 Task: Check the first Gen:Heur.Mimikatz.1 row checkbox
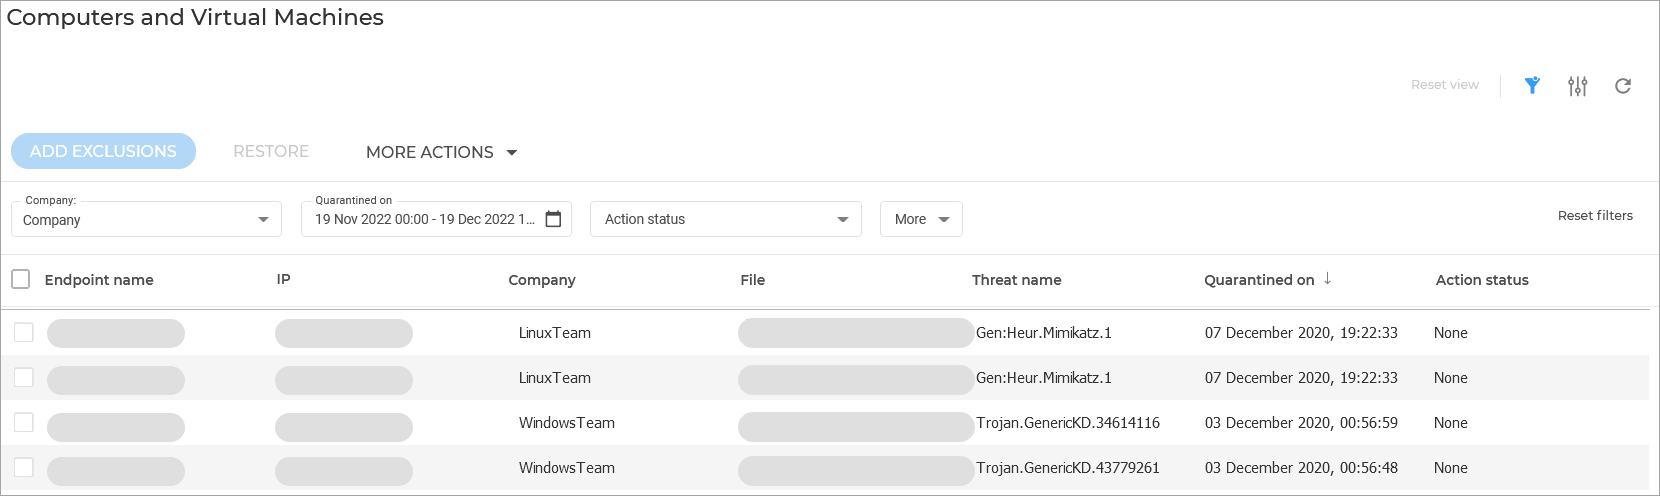pyautogui.click(x=24, y=332)
